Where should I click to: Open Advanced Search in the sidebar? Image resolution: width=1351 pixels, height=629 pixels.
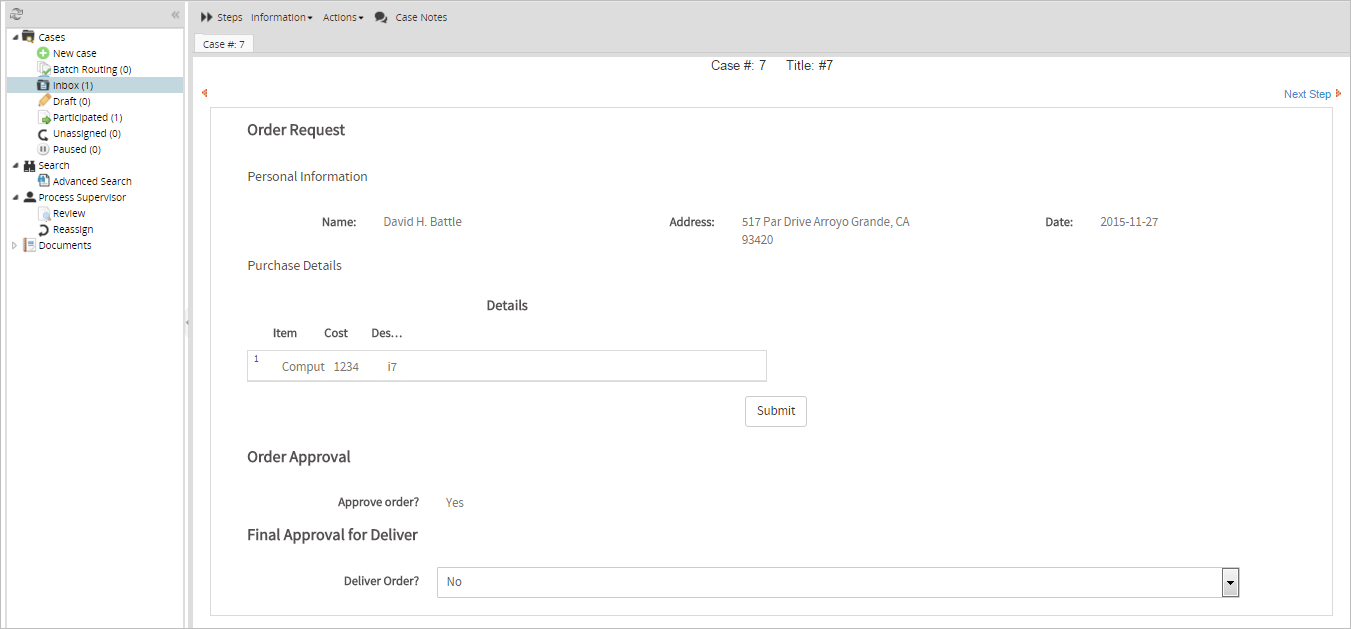point(91,181)
